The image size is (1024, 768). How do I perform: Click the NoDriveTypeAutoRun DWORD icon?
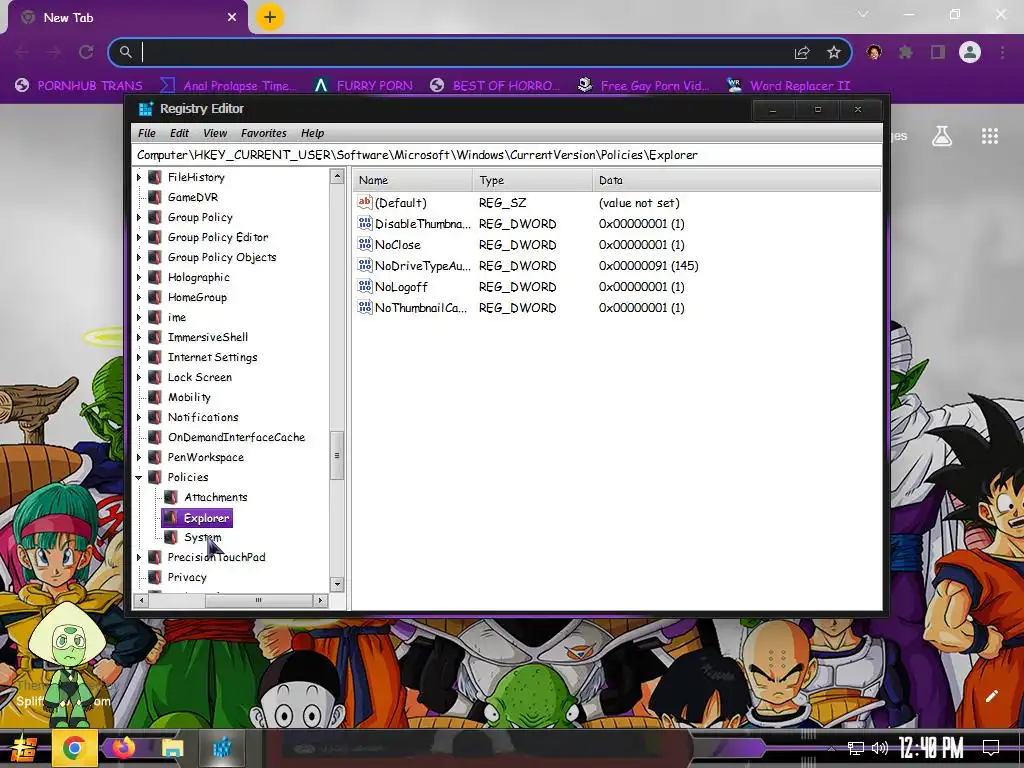pyautogui.click(x=364, y=265)
